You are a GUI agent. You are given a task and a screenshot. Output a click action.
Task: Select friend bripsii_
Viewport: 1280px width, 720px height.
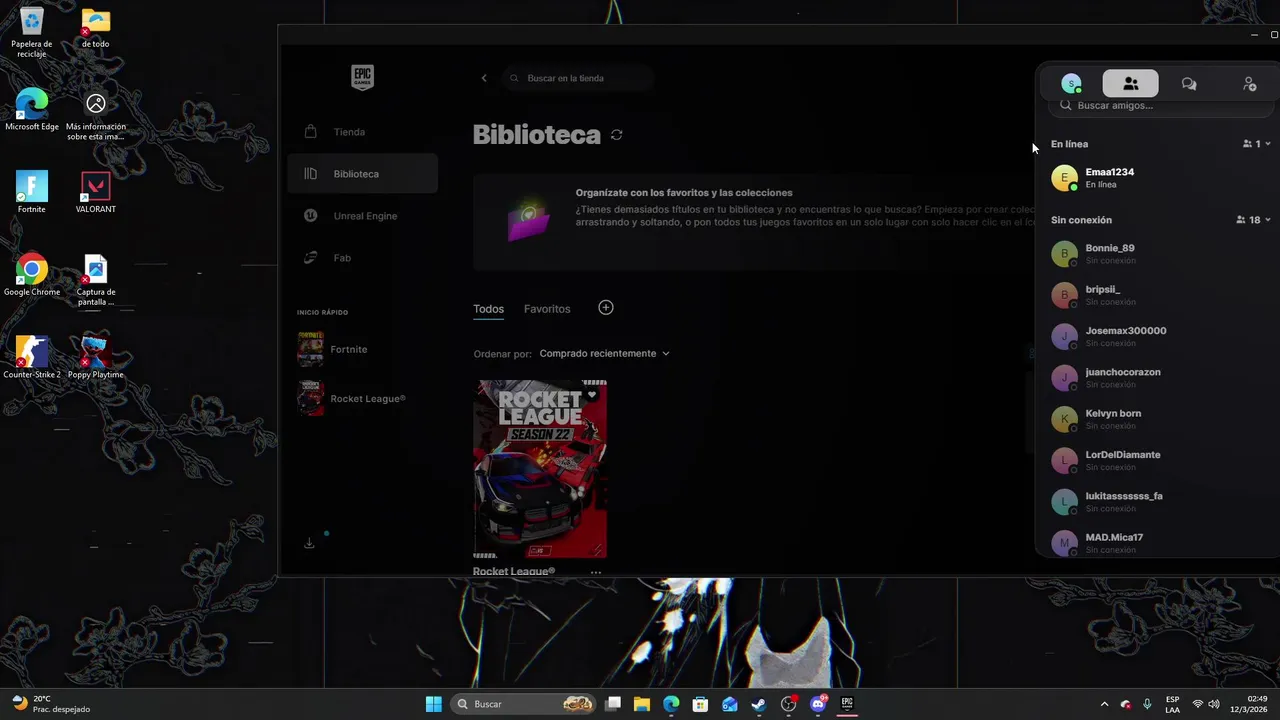coord(1159,295)
